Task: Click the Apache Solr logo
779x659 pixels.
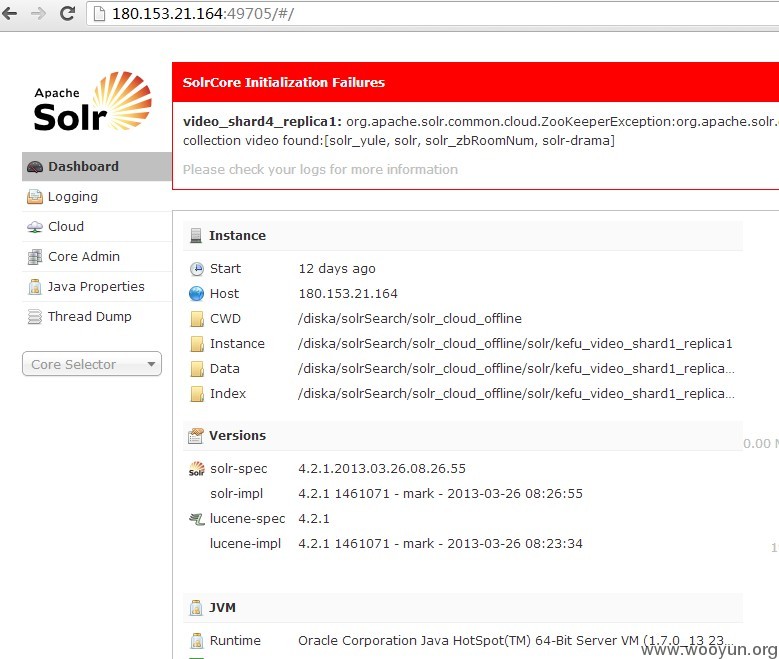Action: 93,101
